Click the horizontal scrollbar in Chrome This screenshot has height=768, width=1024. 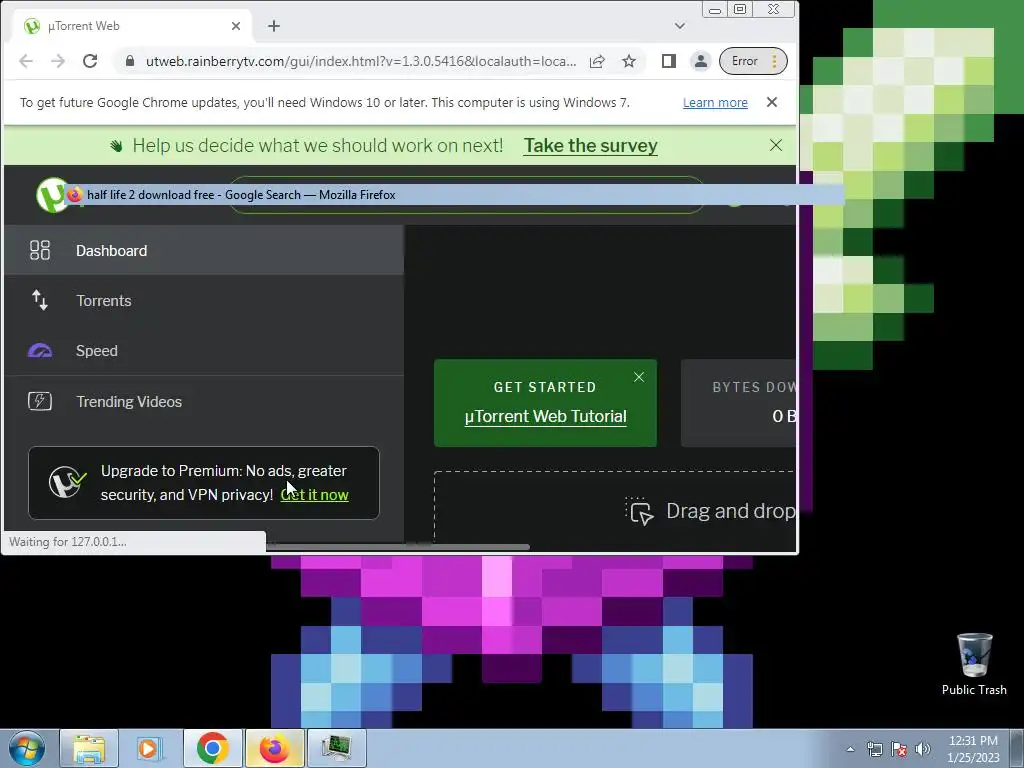pos(398,546)
